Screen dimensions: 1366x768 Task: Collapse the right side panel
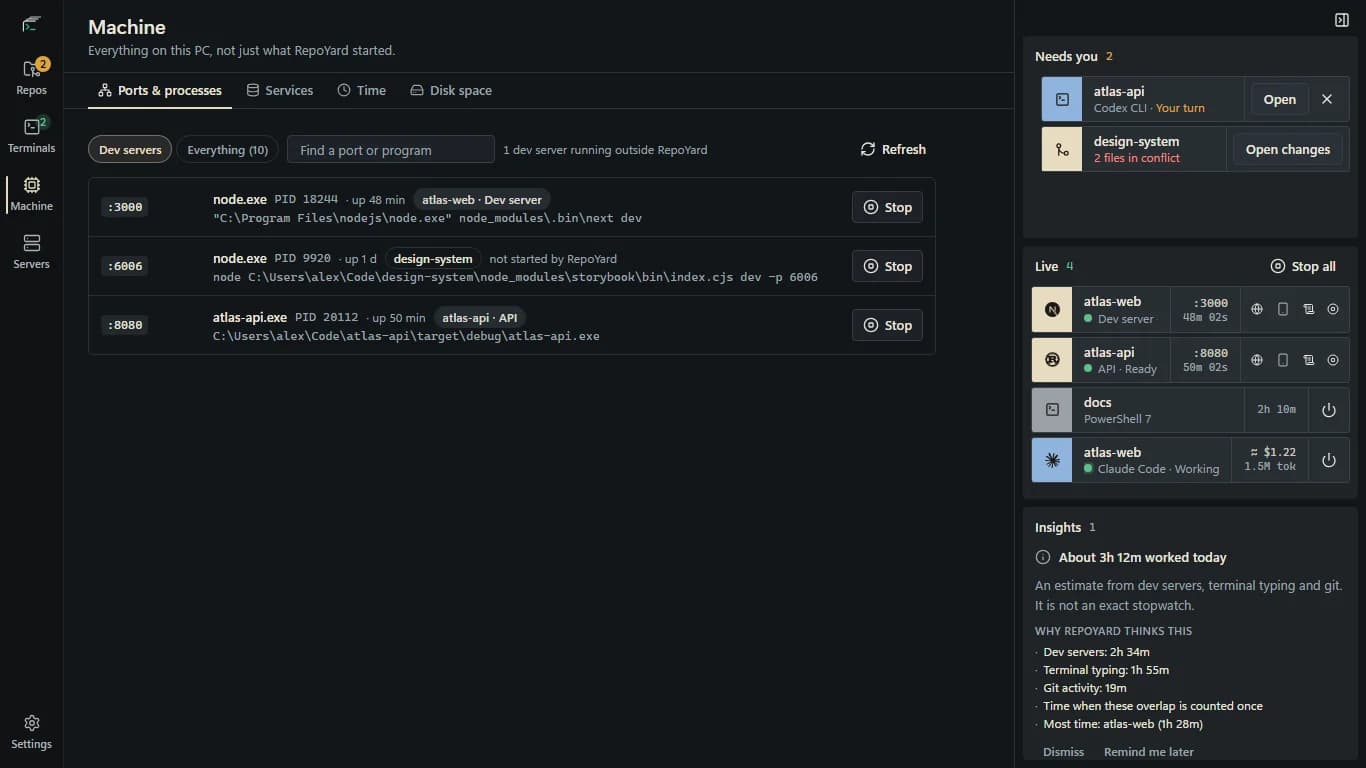pyautogui.click(x=1342, y=20)
